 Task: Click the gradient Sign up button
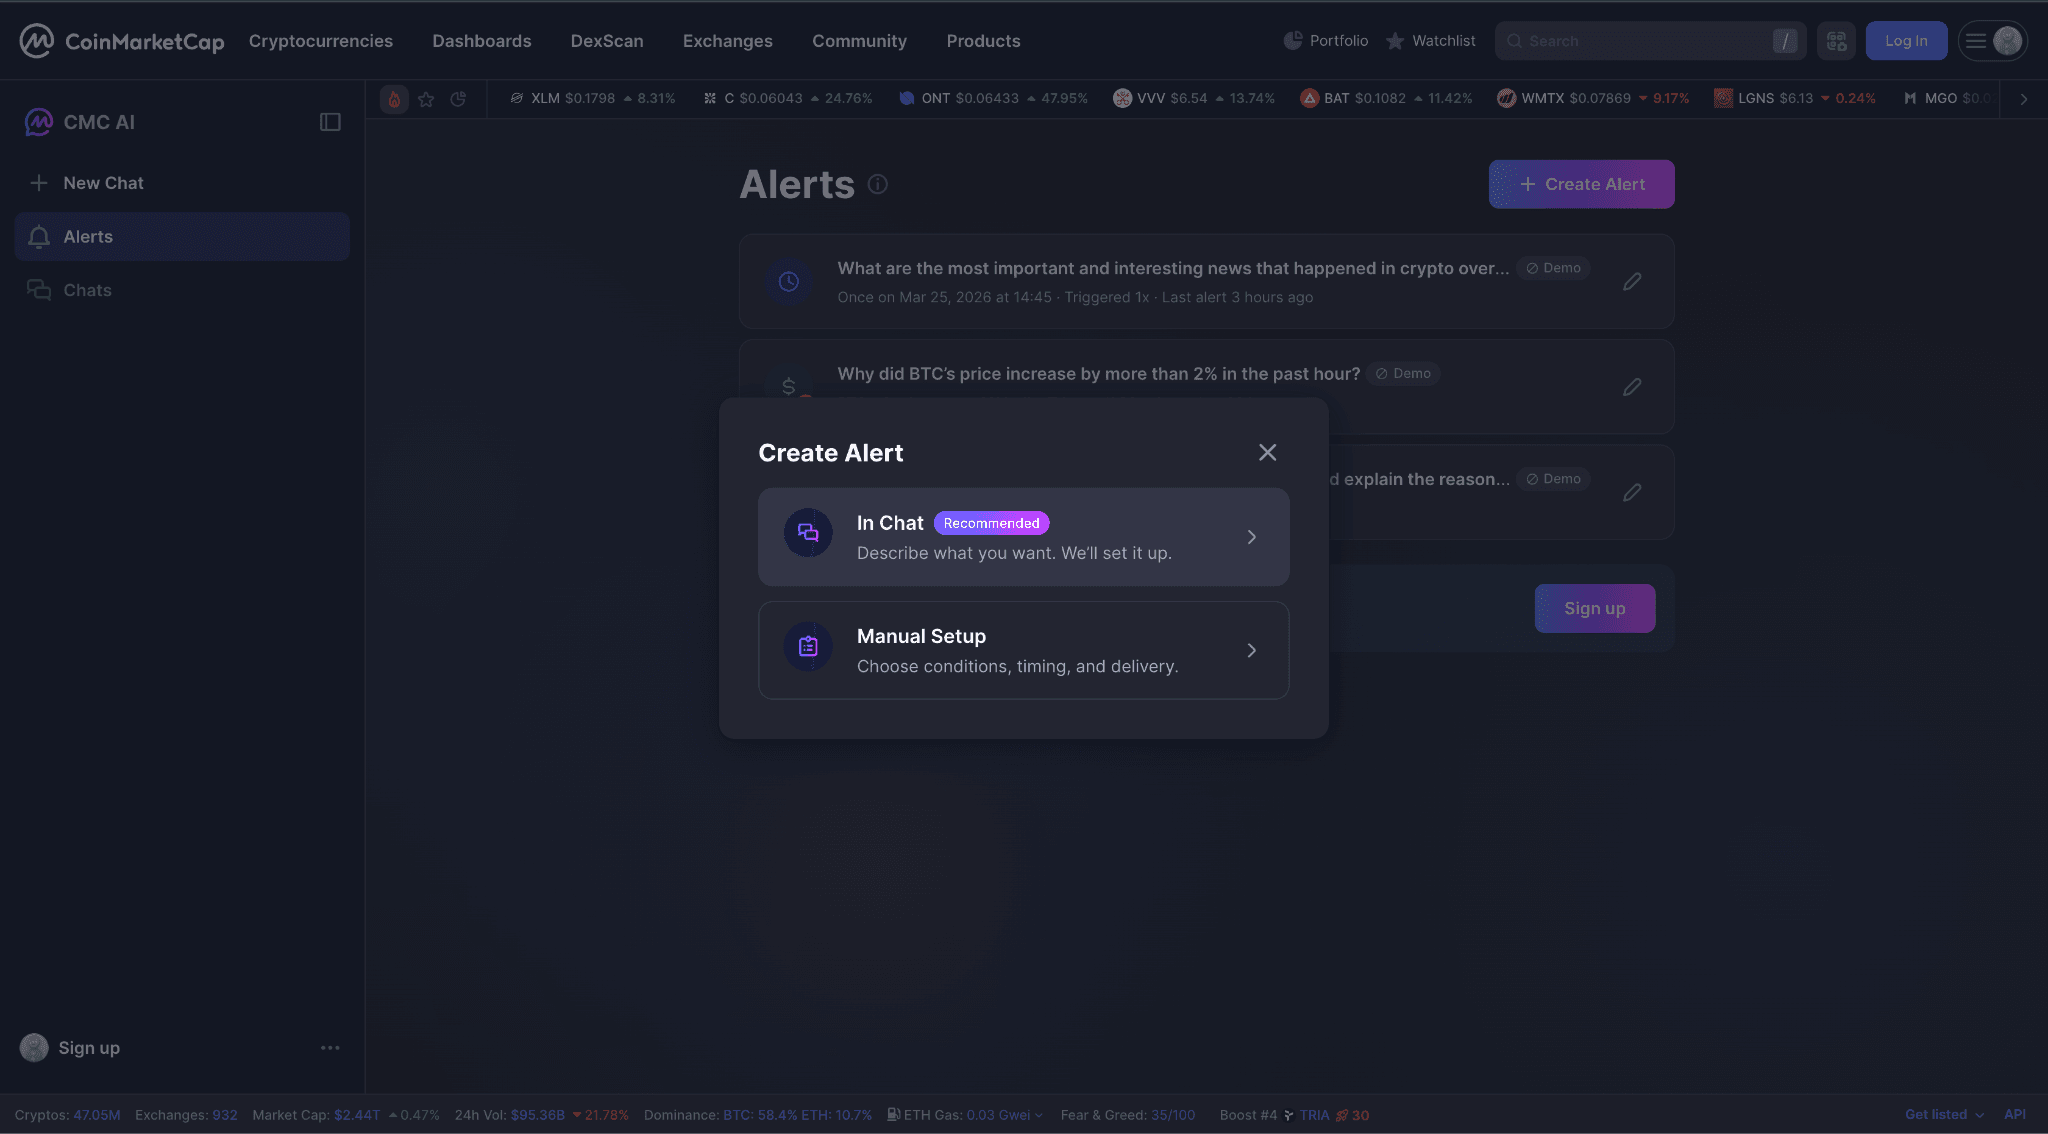[1595, 608]
